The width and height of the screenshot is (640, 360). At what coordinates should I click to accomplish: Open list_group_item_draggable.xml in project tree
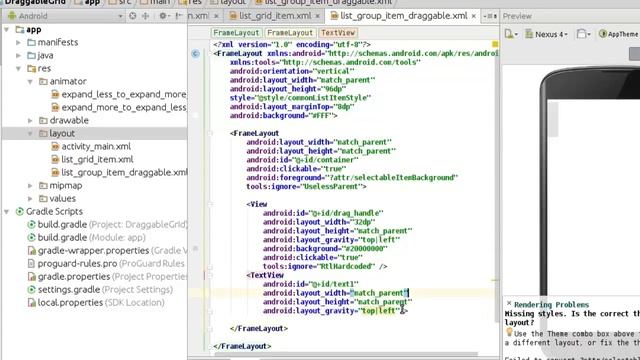(119, 172)
